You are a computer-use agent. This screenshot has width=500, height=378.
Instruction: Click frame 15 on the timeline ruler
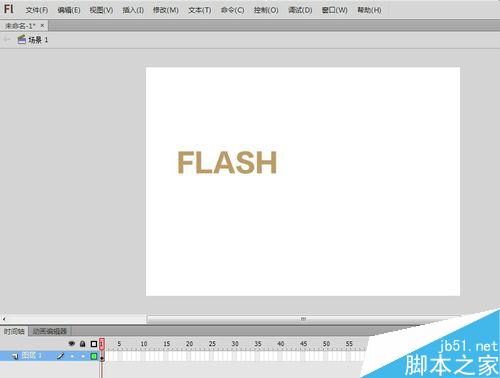(167, 344)
